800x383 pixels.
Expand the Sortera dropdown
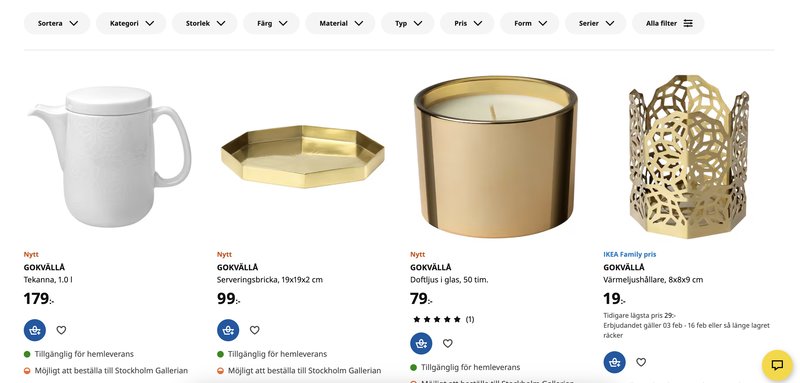point(57,23)
